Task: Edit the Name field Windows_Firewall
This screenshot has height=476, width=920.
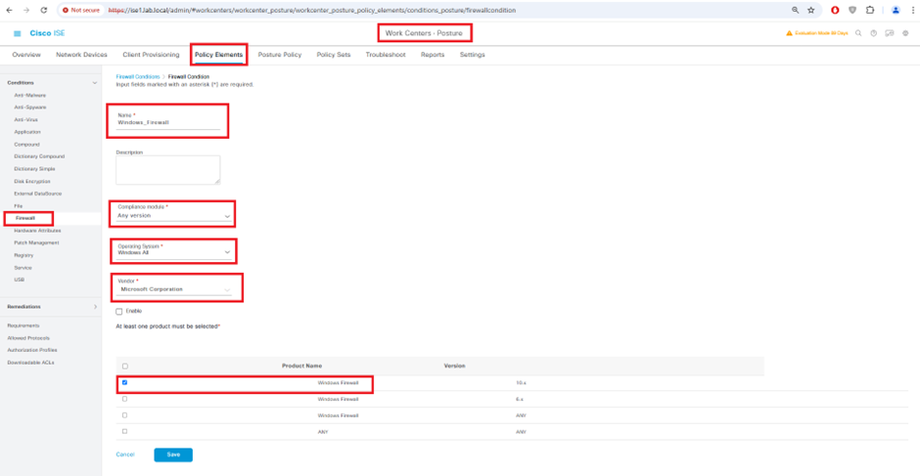Action: pos(168,123)
